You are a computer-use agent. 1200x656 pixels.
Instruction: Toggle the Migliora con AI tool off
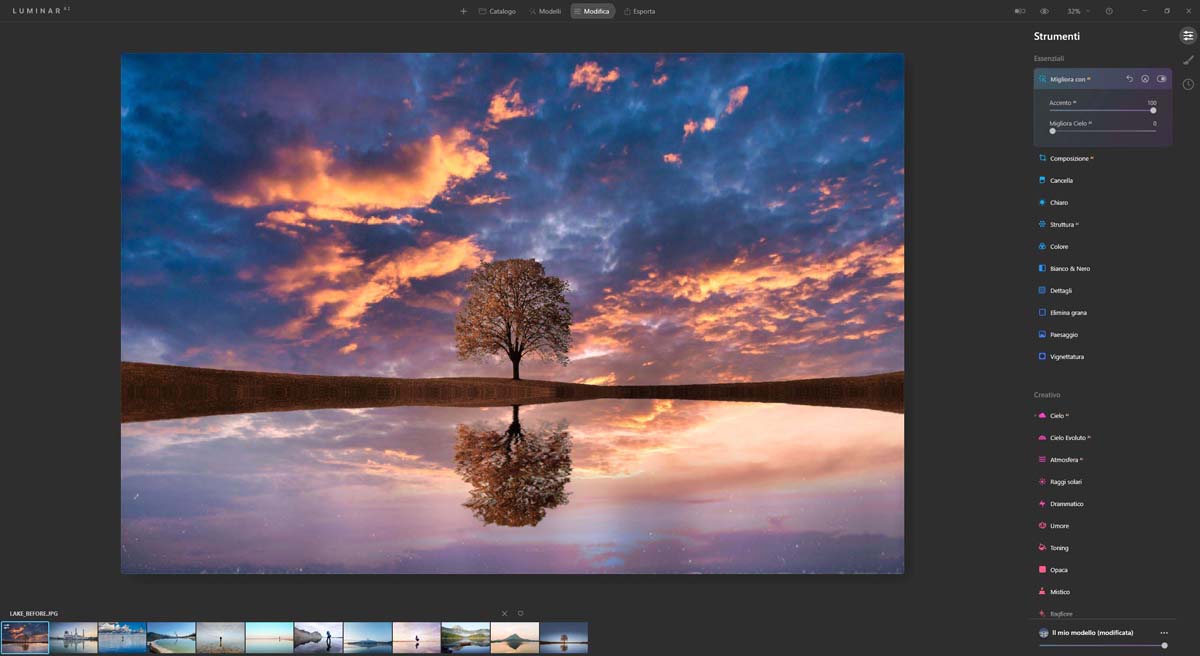point(1161,79)
